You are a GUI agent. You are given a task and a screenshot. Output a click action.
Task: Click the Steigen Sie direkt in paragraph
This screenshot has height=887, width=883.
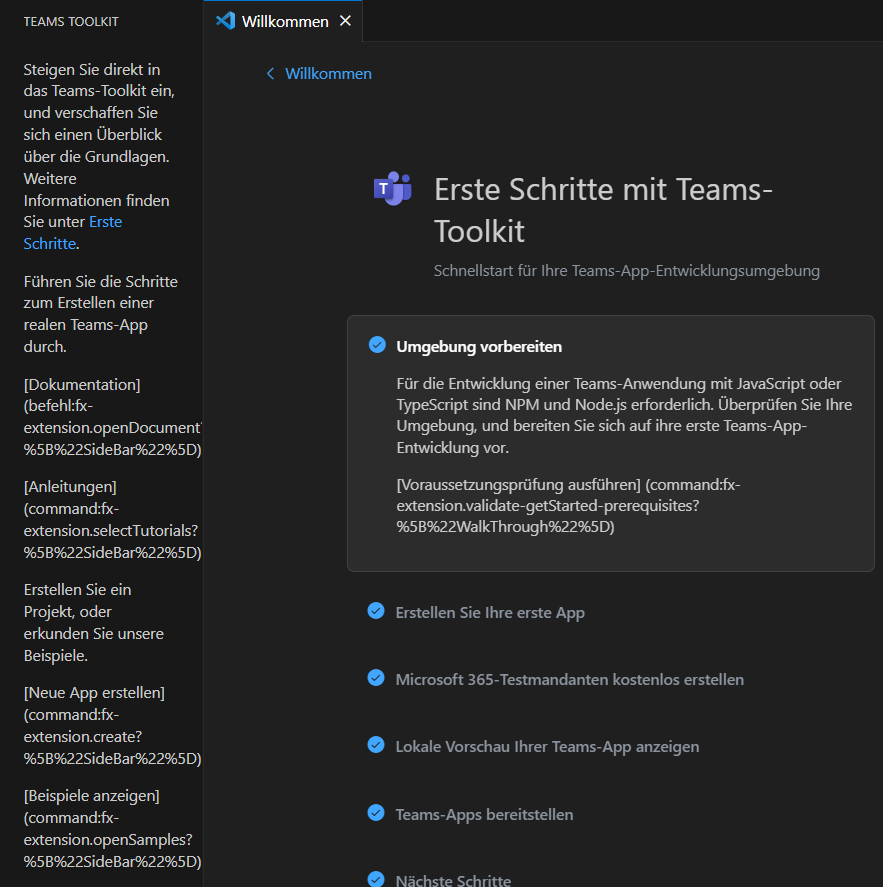coord(98,156)
